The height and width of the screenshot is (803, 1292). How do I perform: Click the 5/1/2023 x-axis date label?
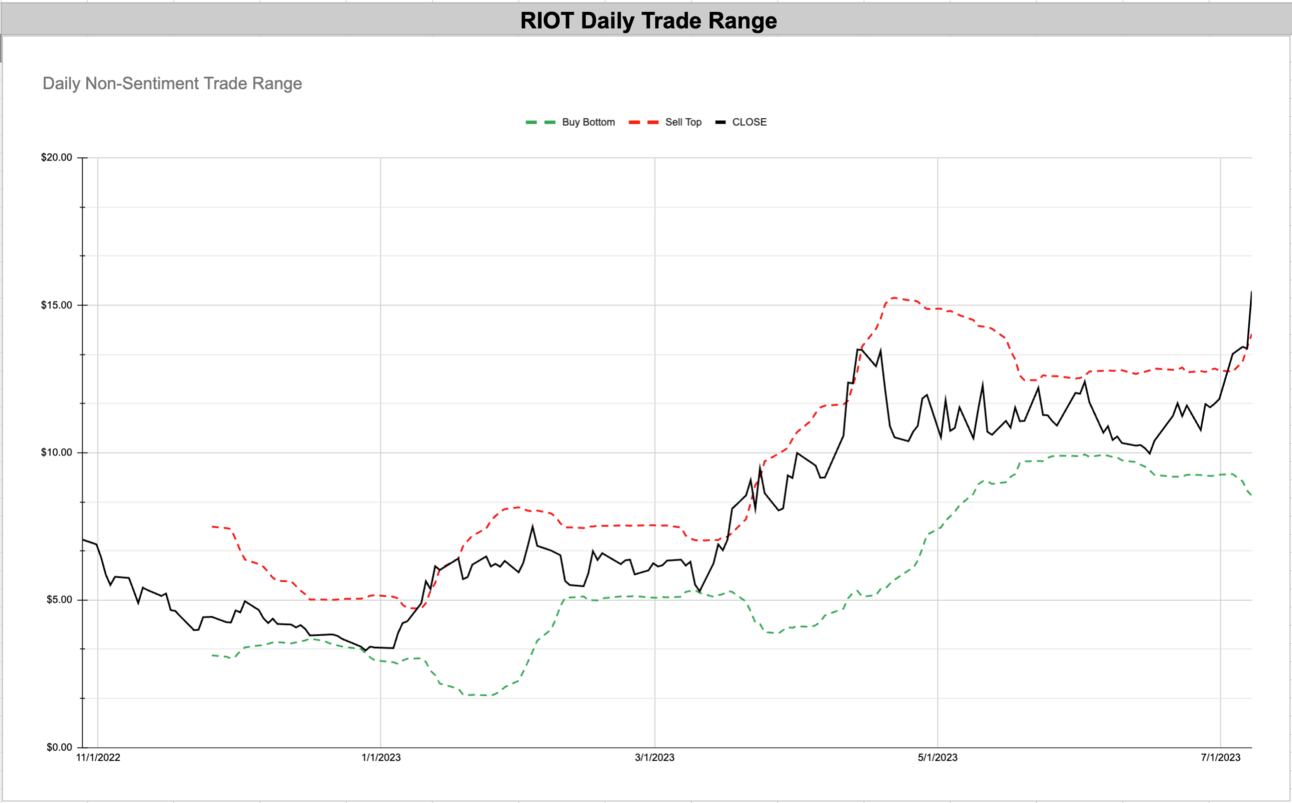pos(937,759)
